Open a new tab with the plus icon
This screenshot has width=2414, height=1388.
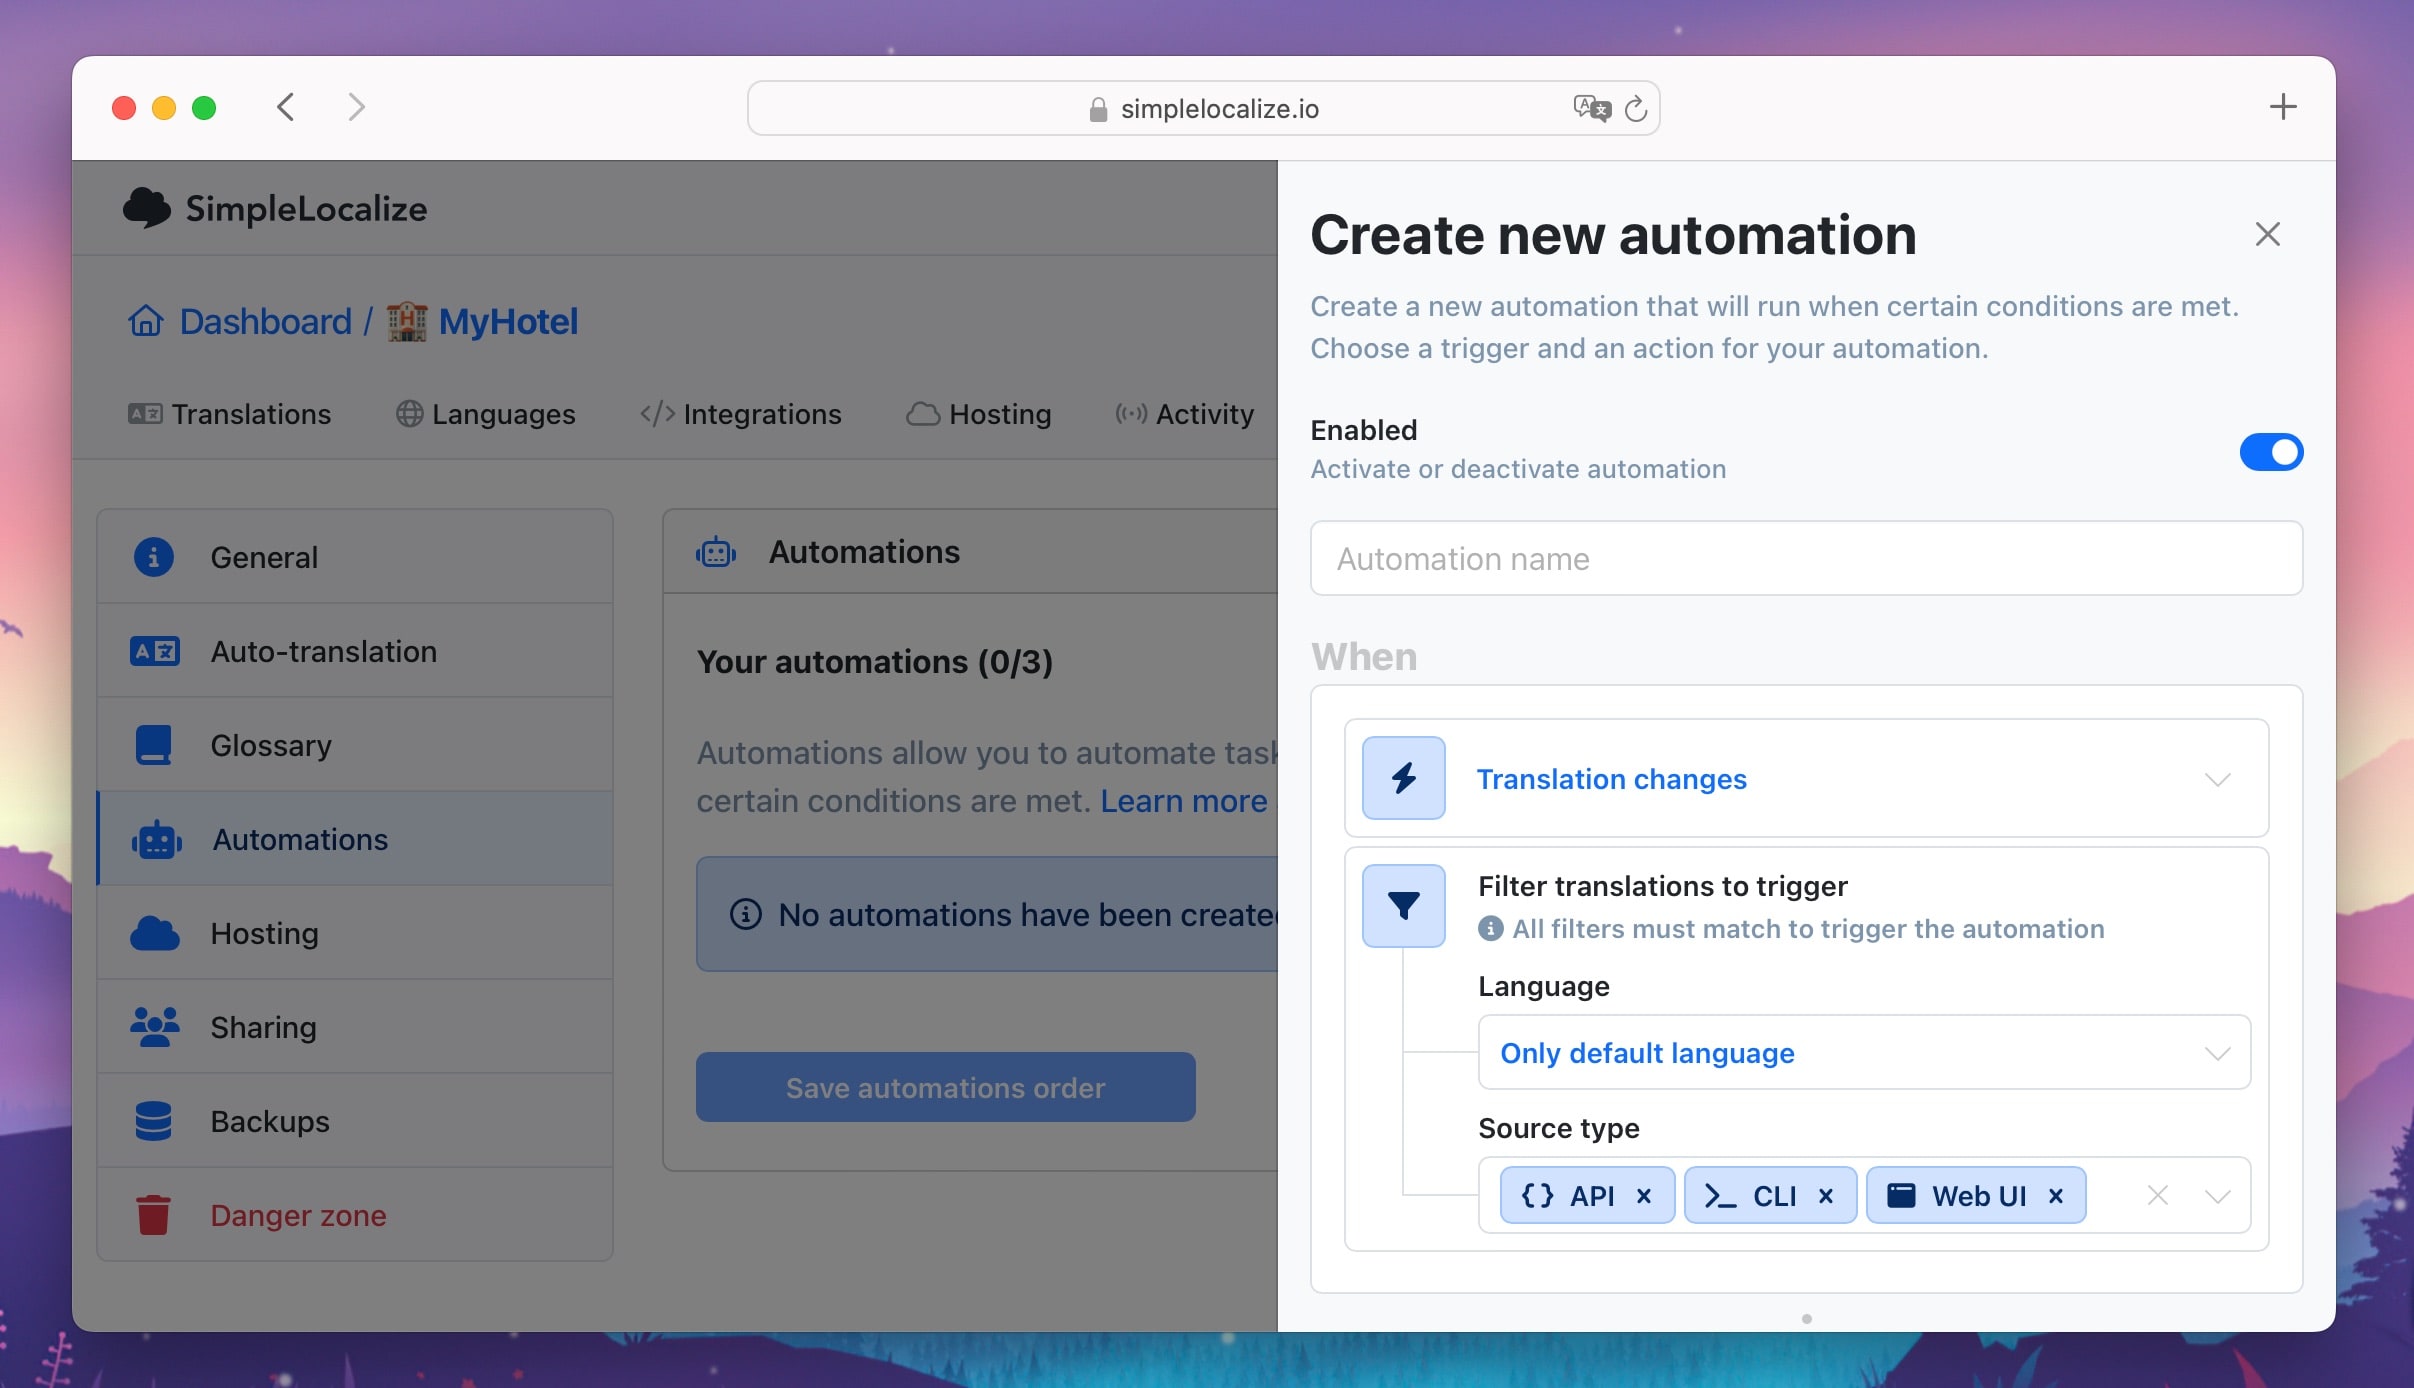click(x=2283, y=107)
